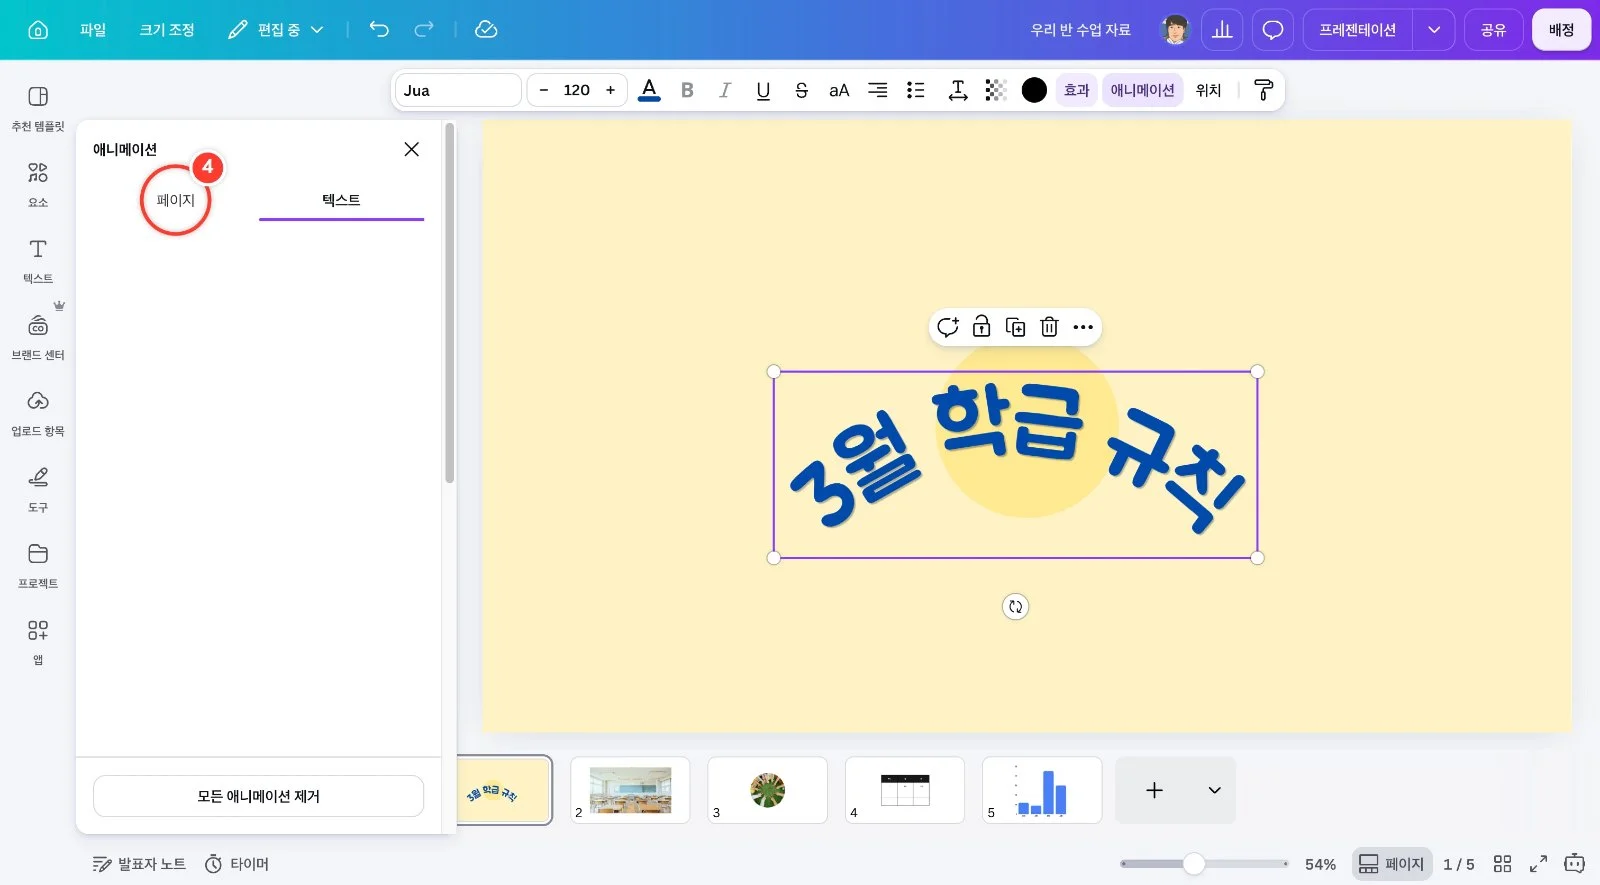The image size is (1600, 885).
Task: Redo the last action
Action: 424,30
